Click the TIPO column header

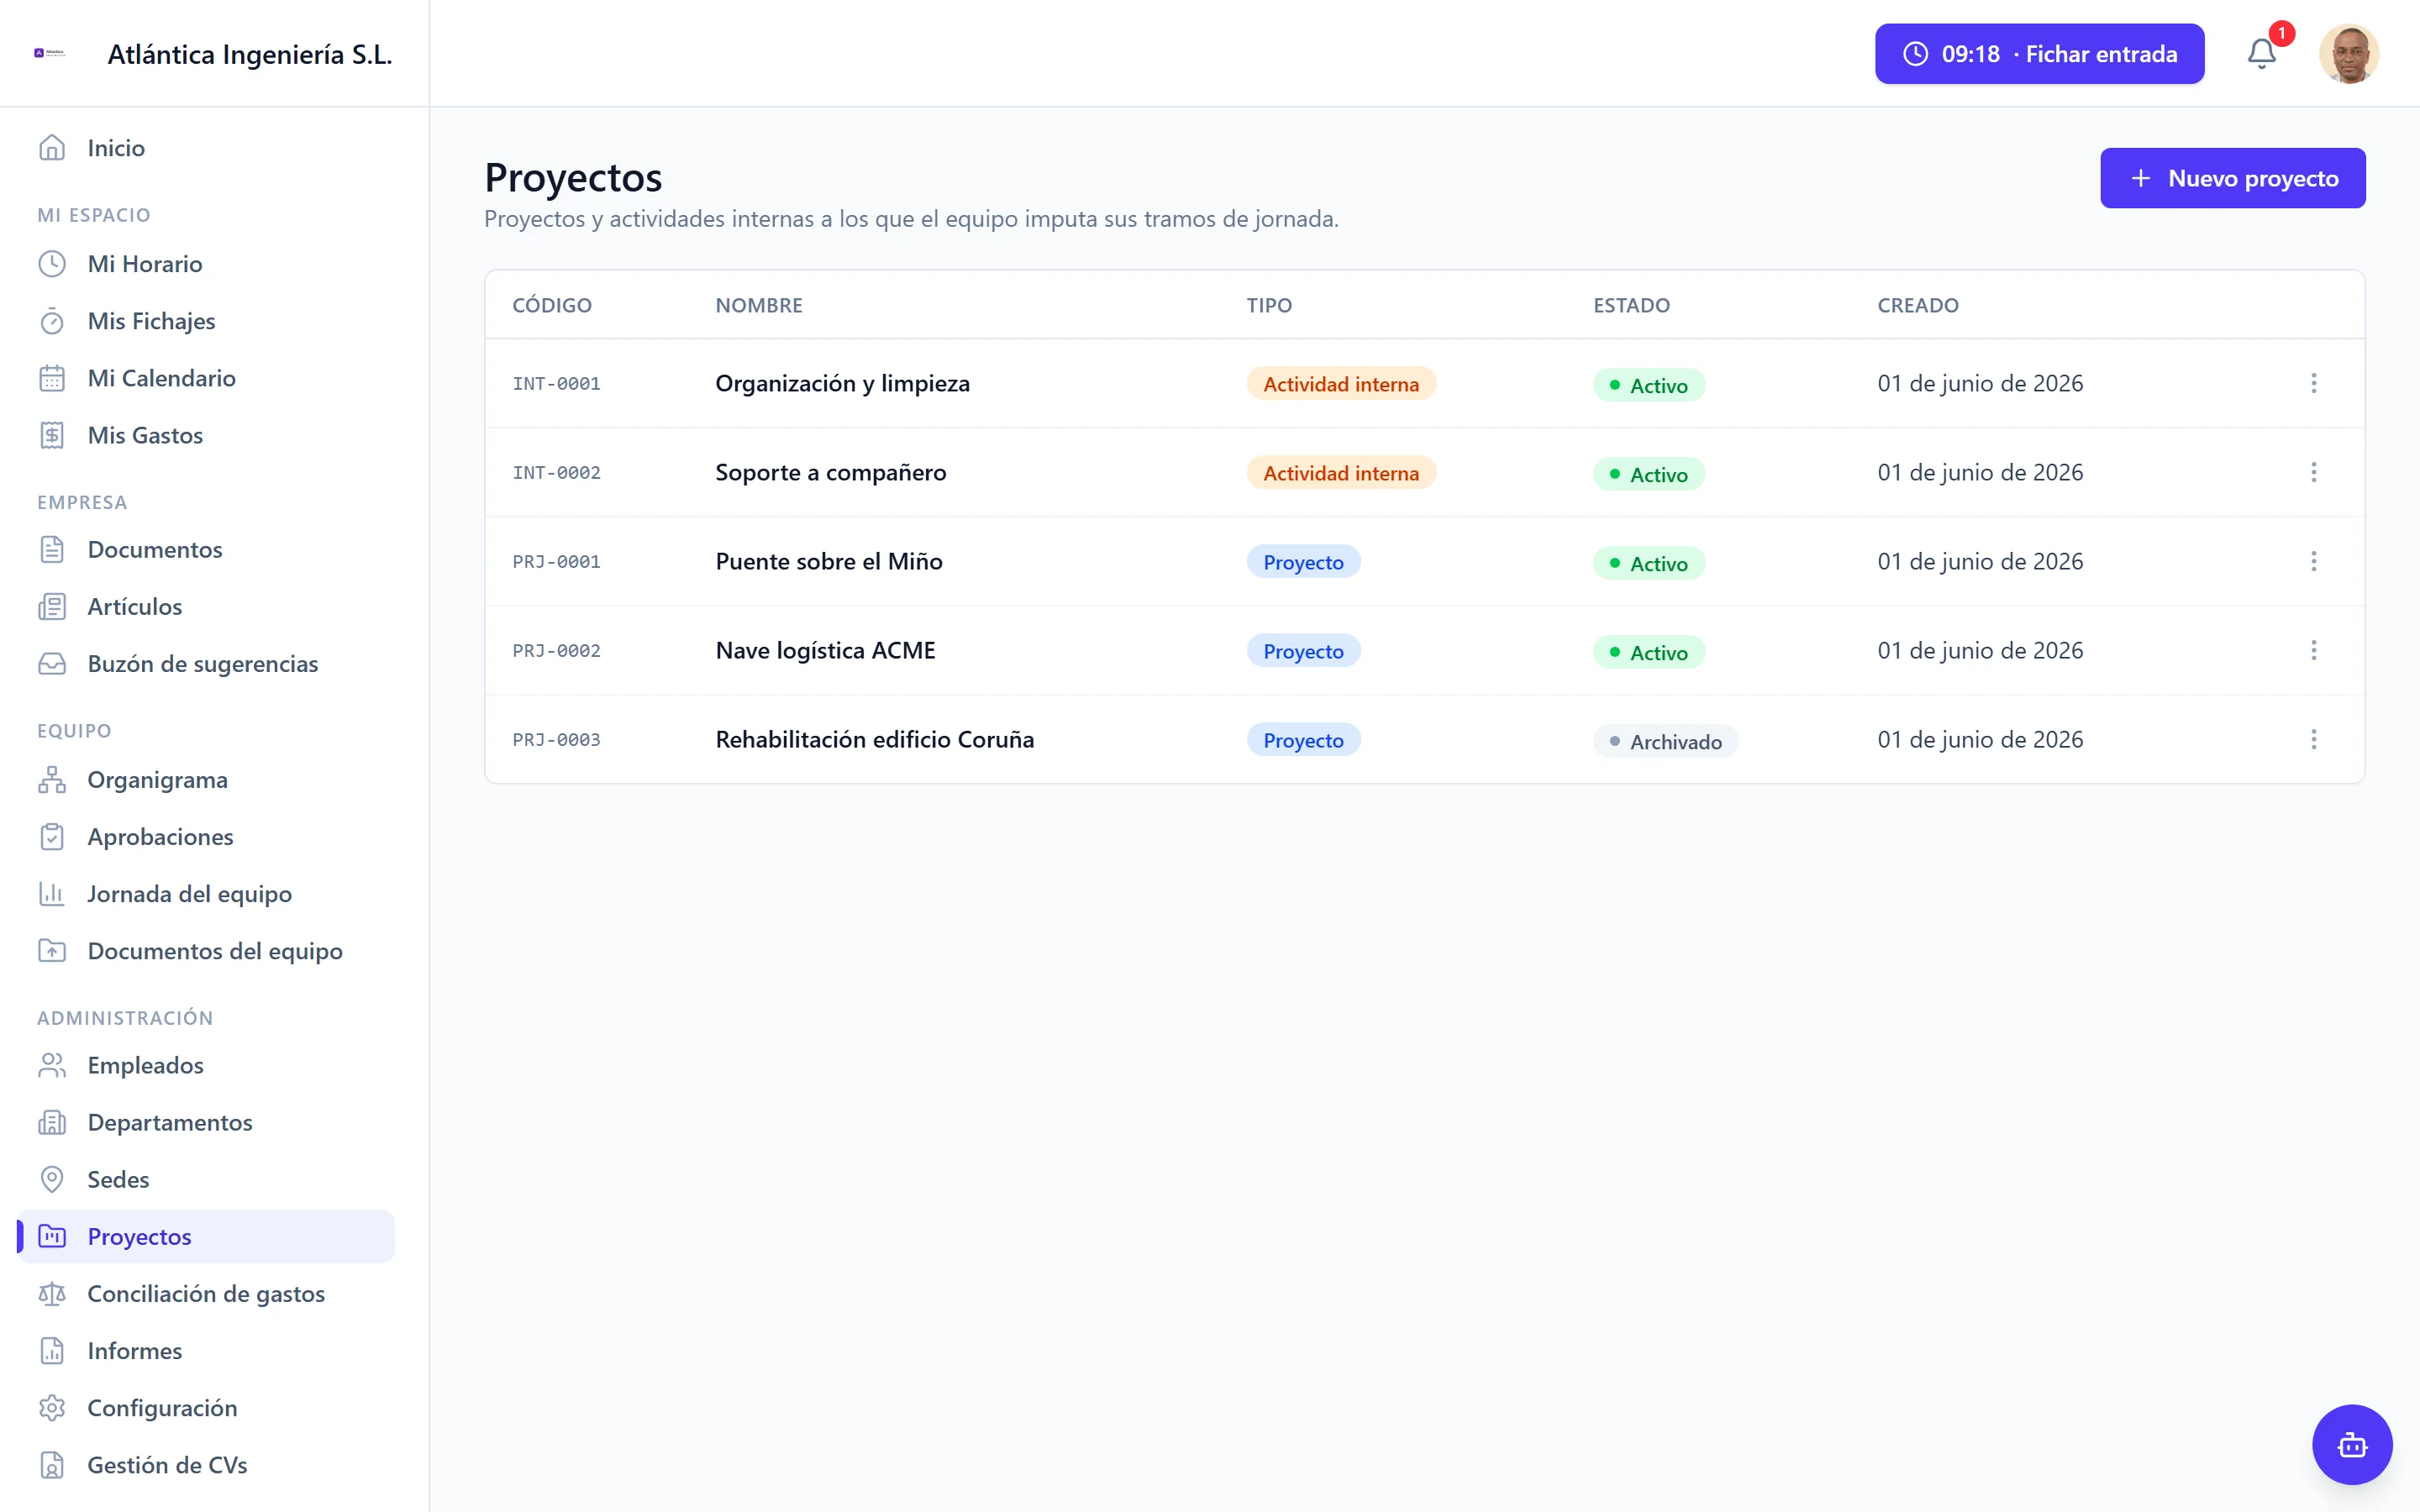1269,305
